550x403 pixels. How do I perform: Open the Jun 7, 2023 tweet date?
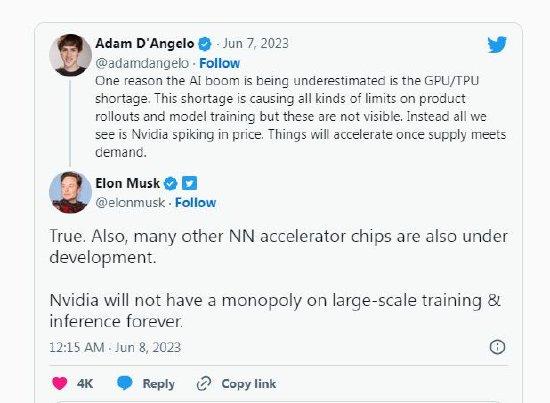click(255, 43)
